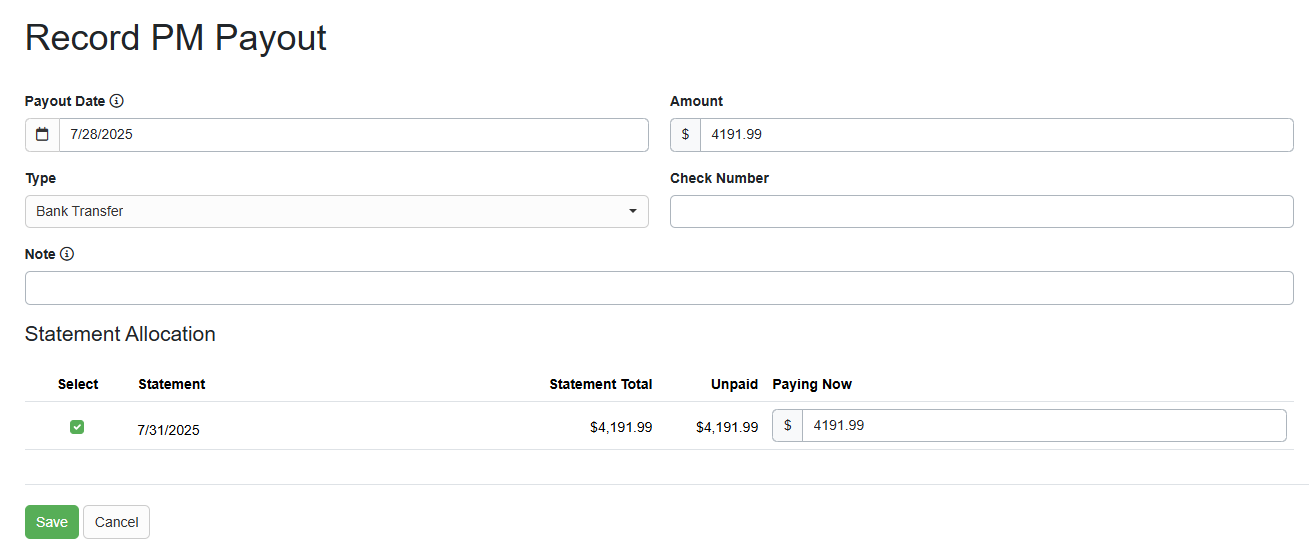Open the Type dropdown showing Bank Transfer
This screenshot has height=550, width=1309.
[x=336, y=211]
